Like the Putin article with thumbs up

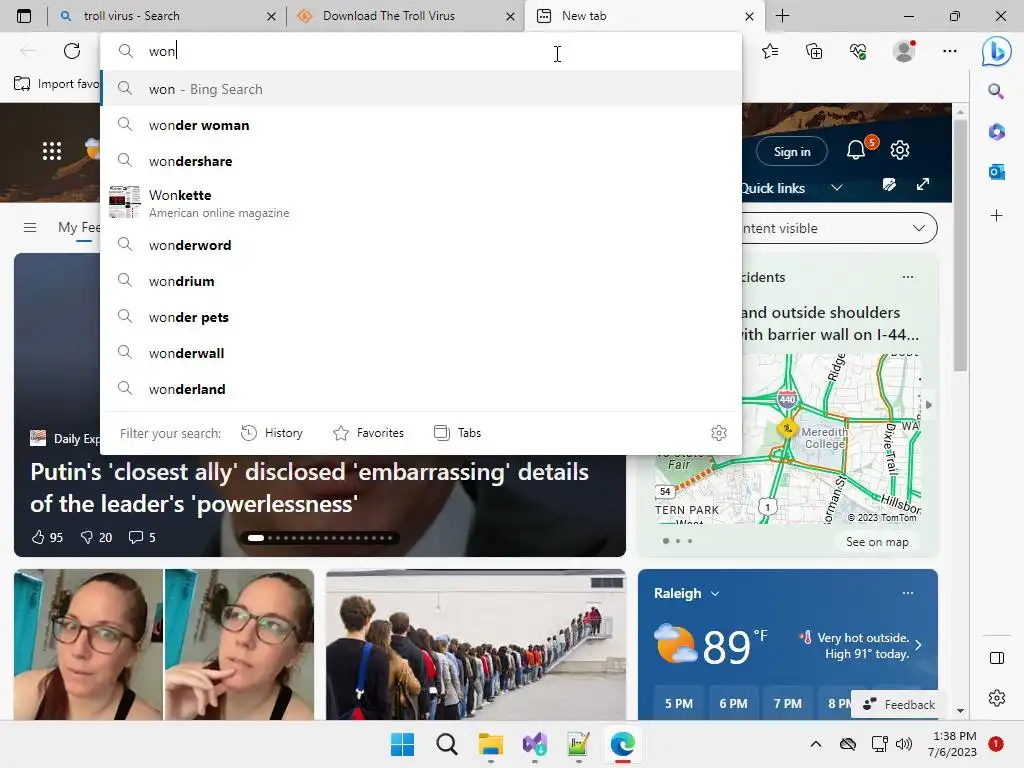pyautogui.click(x=47, y=537)
